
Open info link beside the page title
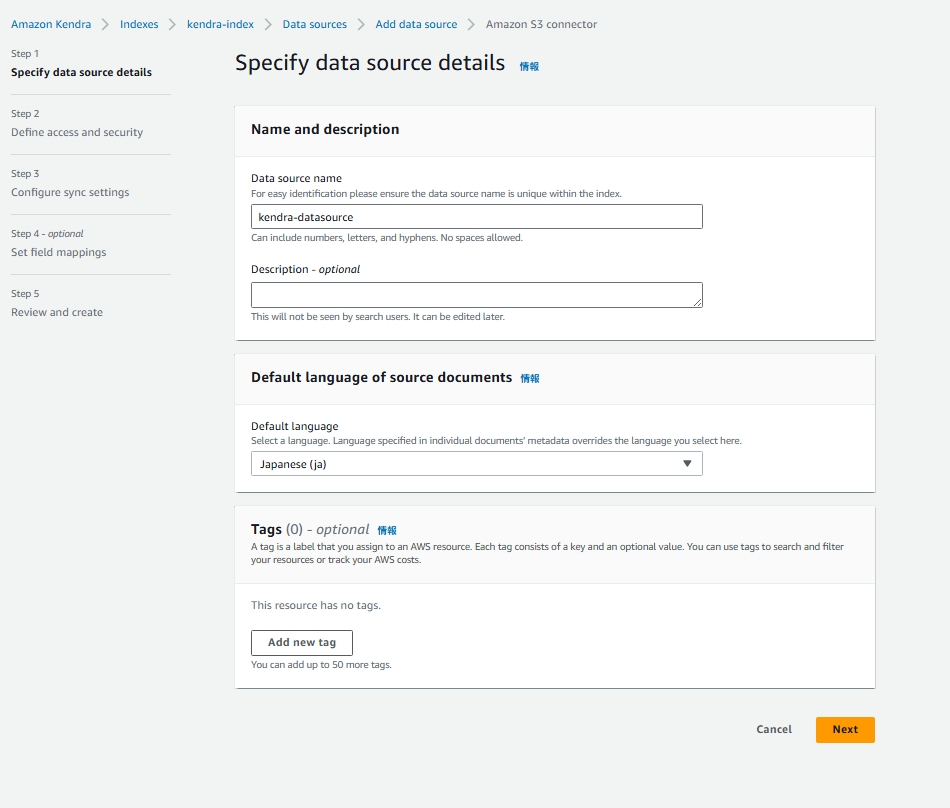click(529, 66)
